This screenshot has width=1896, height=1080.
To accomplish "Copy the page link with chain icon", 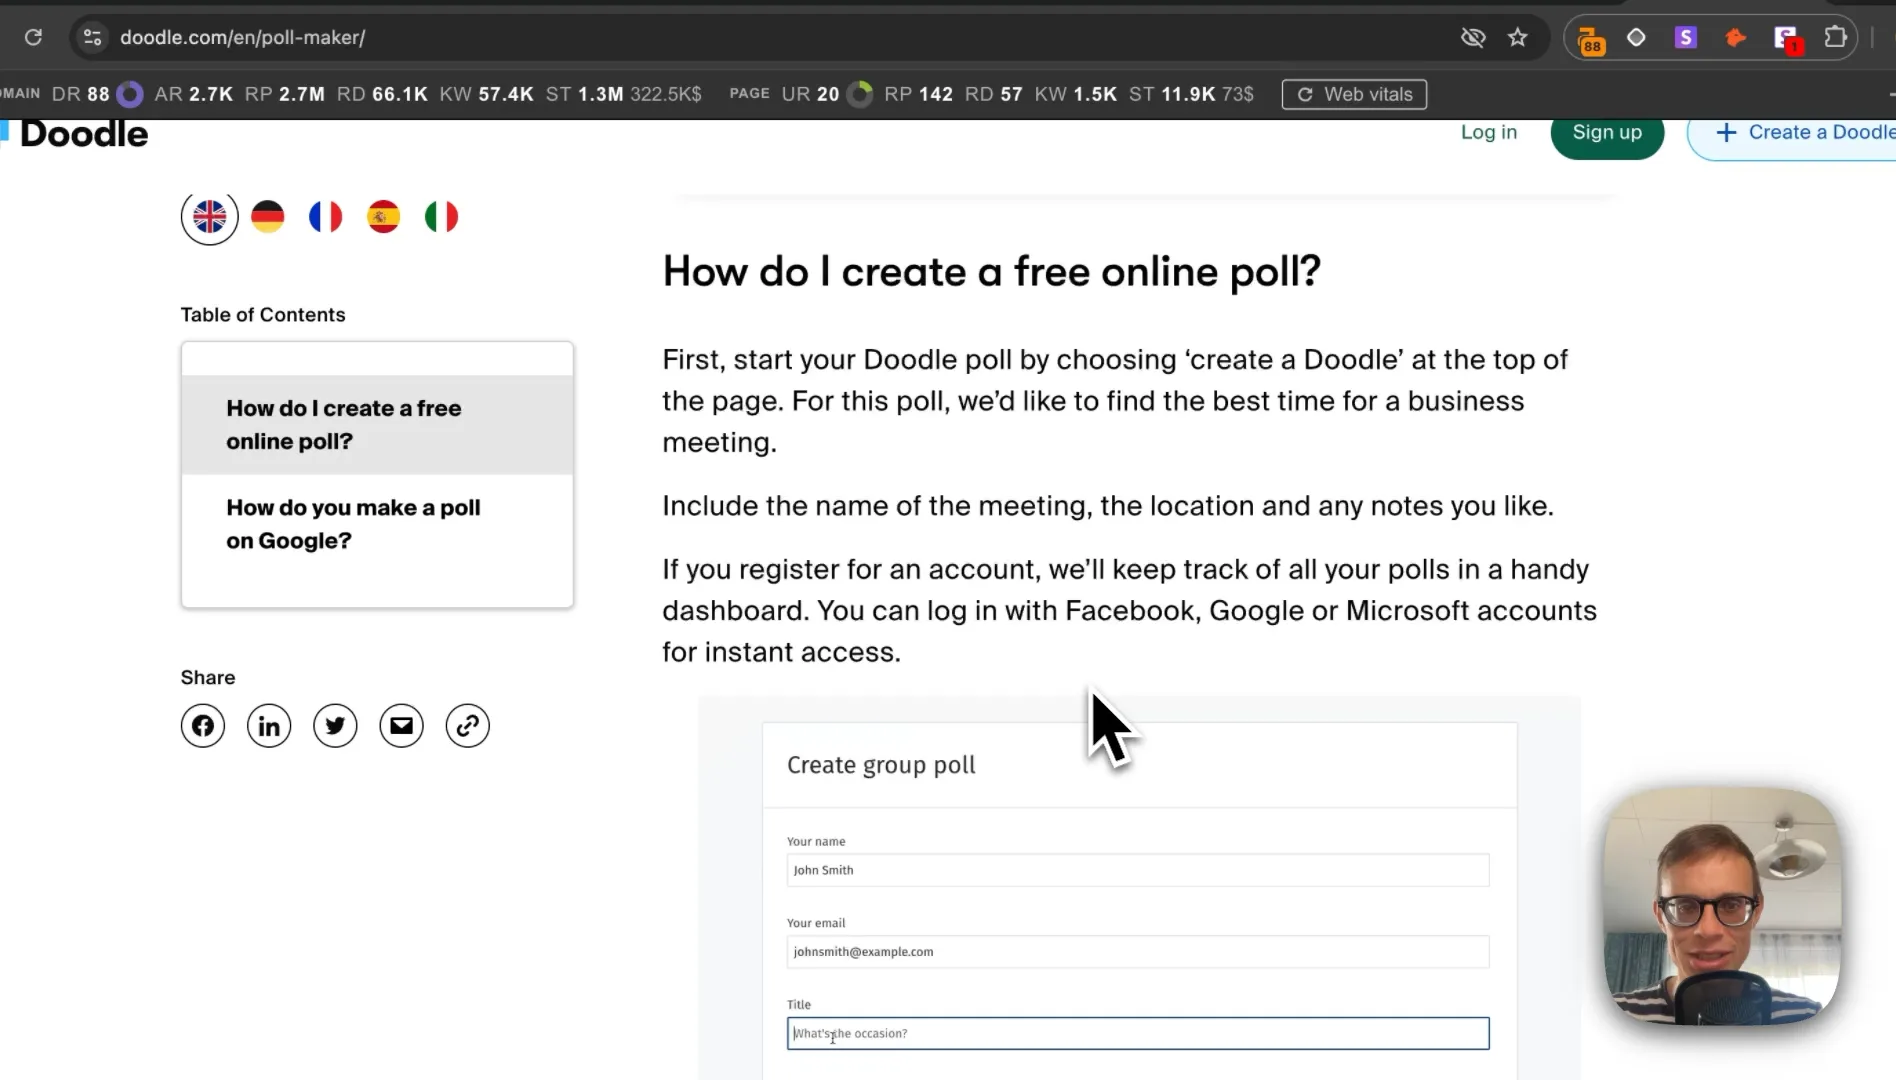I will 467,726.
